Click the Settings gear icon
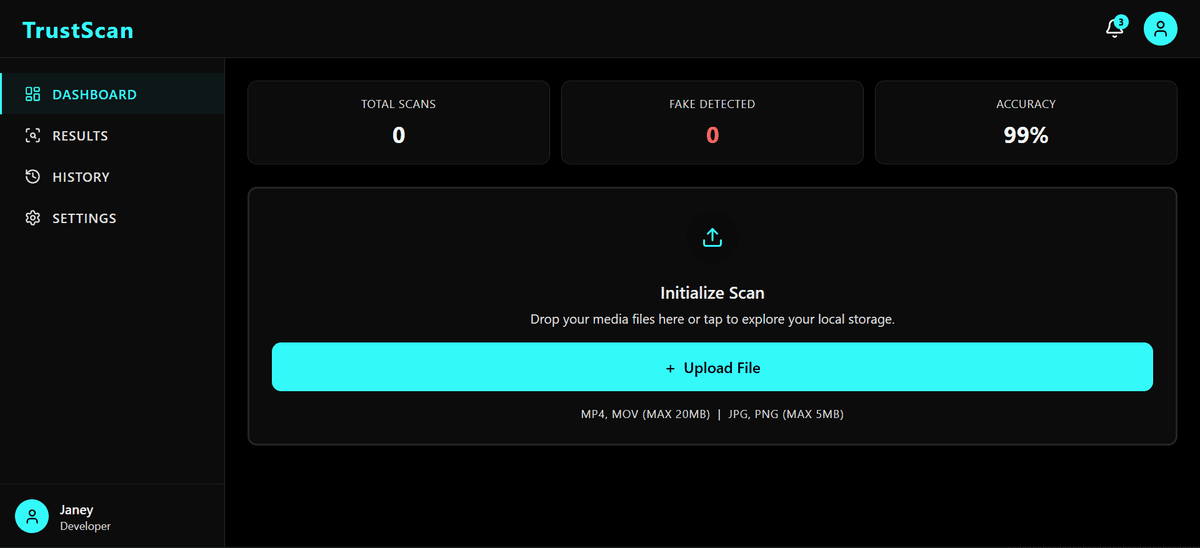 32,218
